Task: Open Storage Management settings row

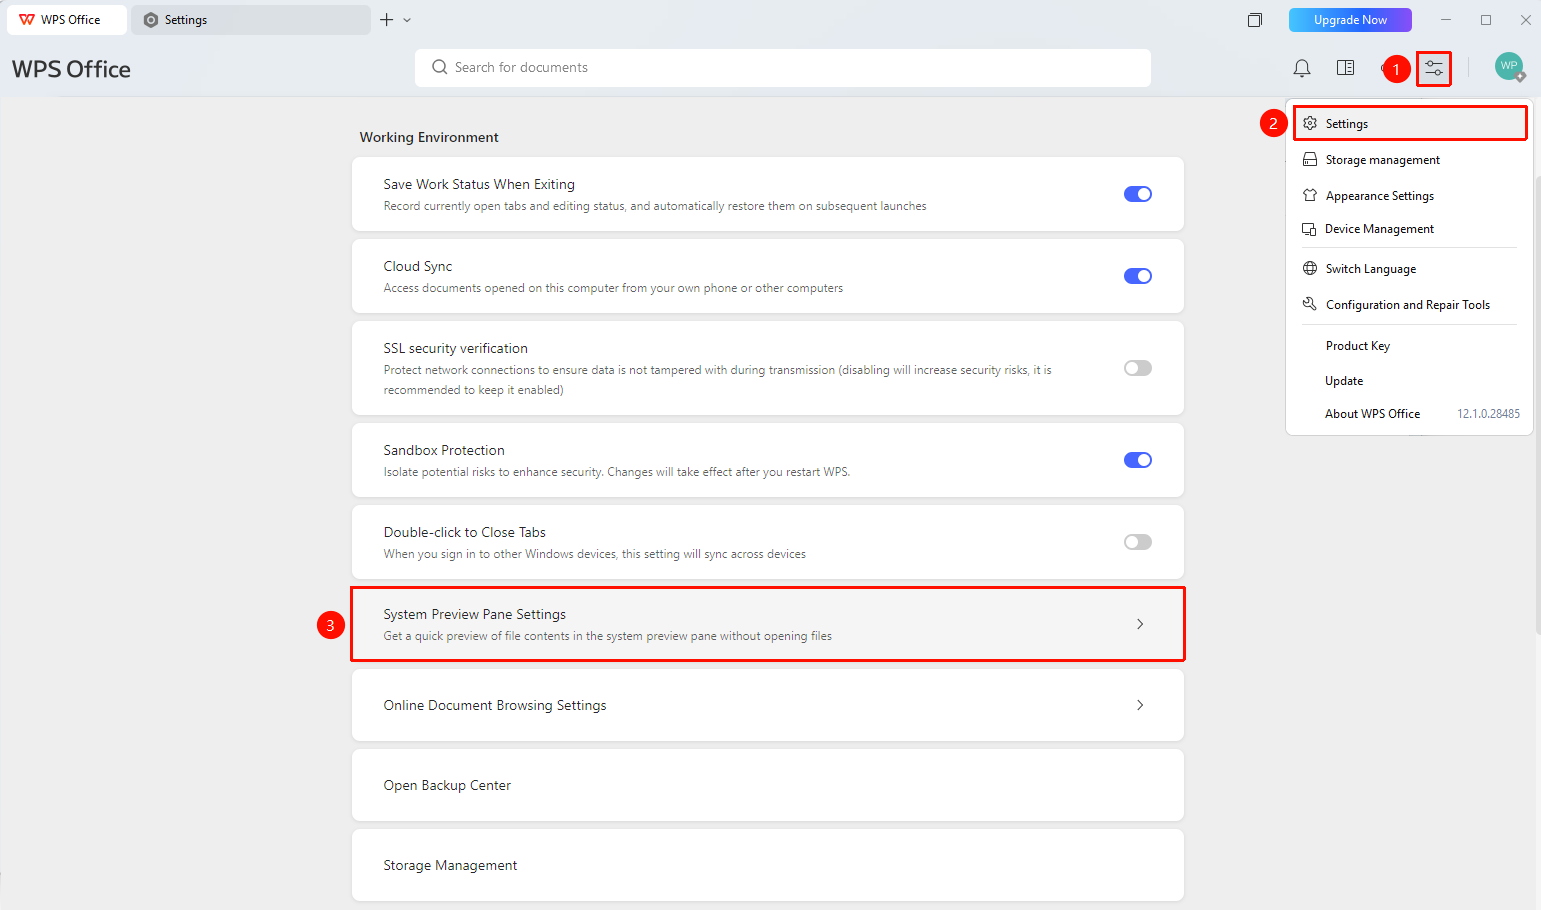Action: [768, 865]
